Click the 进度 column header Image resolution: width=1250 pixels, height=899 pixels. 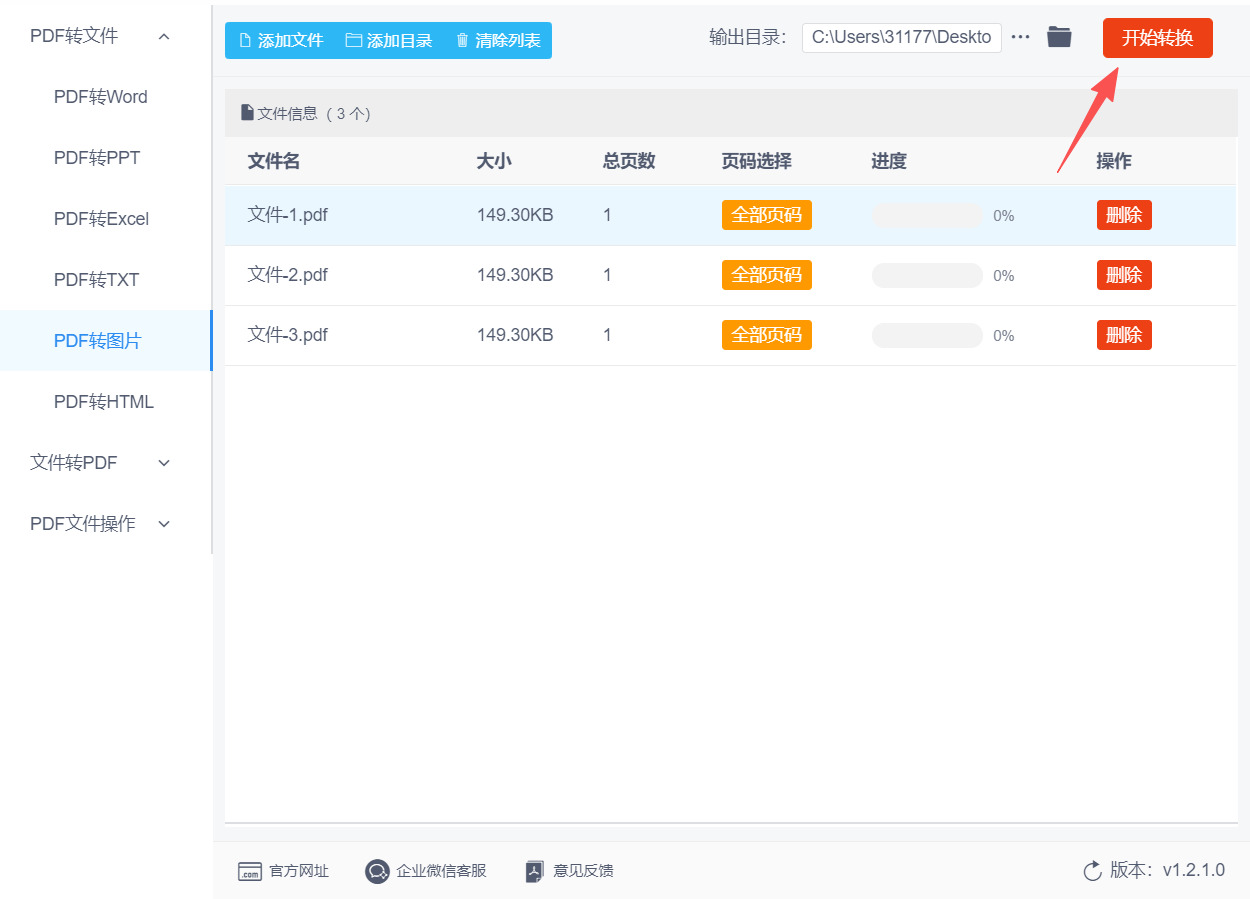click(889, 161)
